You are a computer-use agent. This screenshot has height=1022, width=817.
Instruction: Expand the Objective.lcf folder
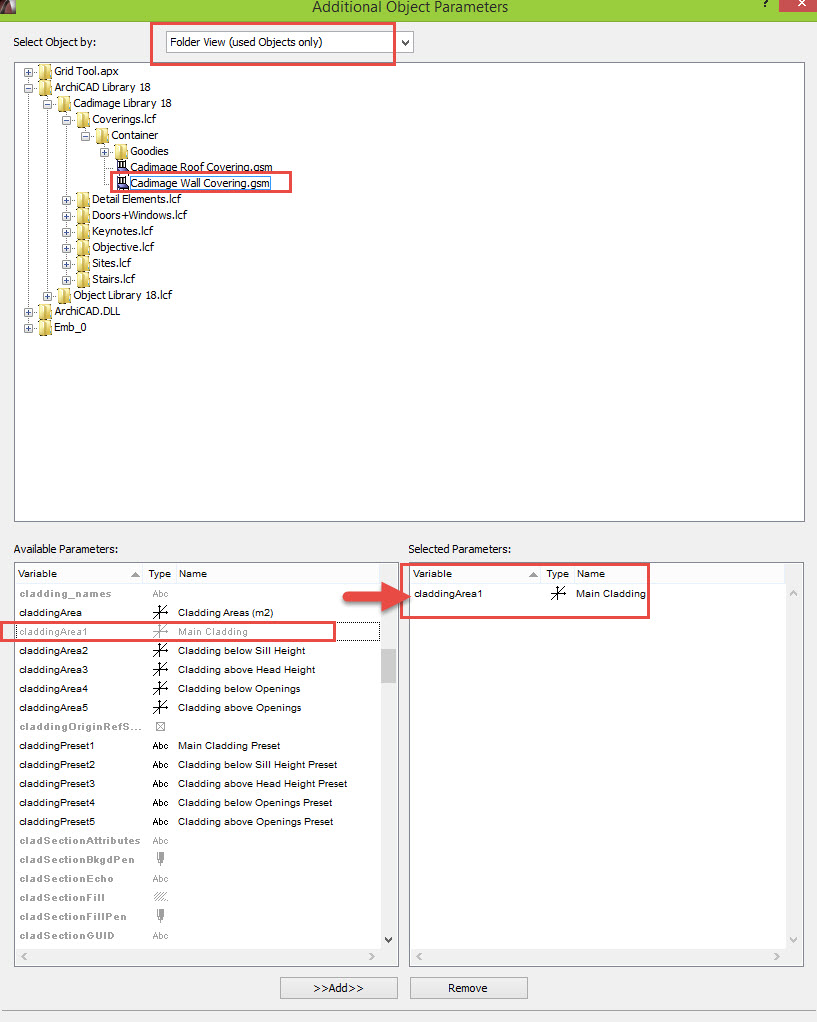pos(66,248)
